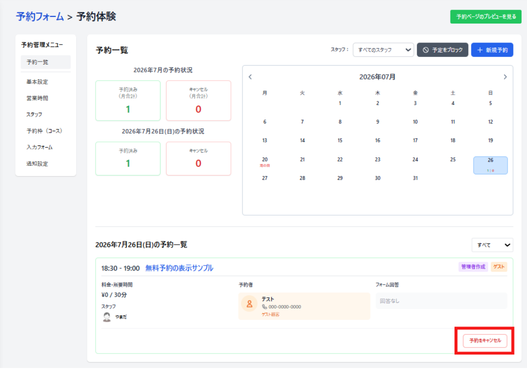Click the guest name テスト

(x=268, y=299)
